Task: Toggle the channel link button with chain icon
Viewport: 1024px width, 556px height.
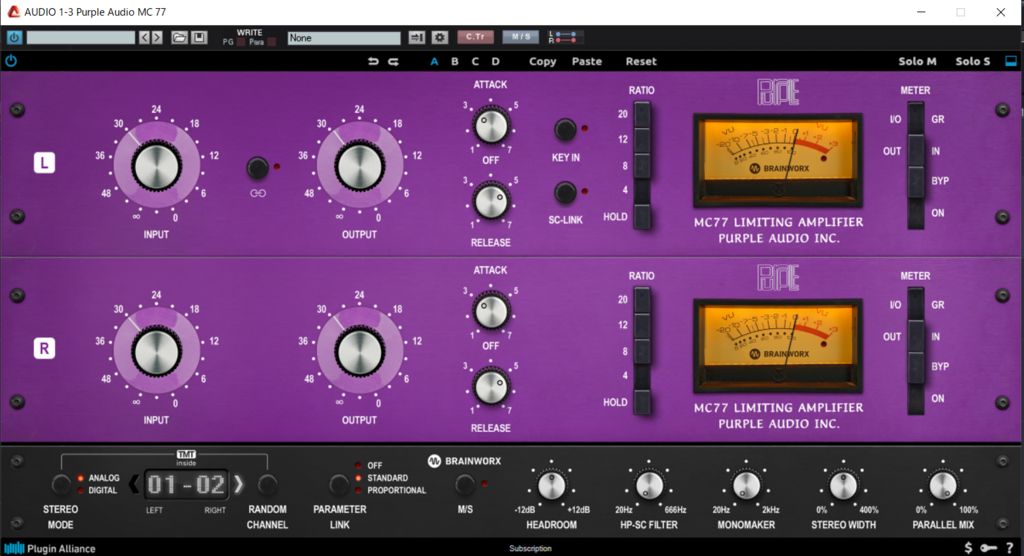Action: pos(257,168)
